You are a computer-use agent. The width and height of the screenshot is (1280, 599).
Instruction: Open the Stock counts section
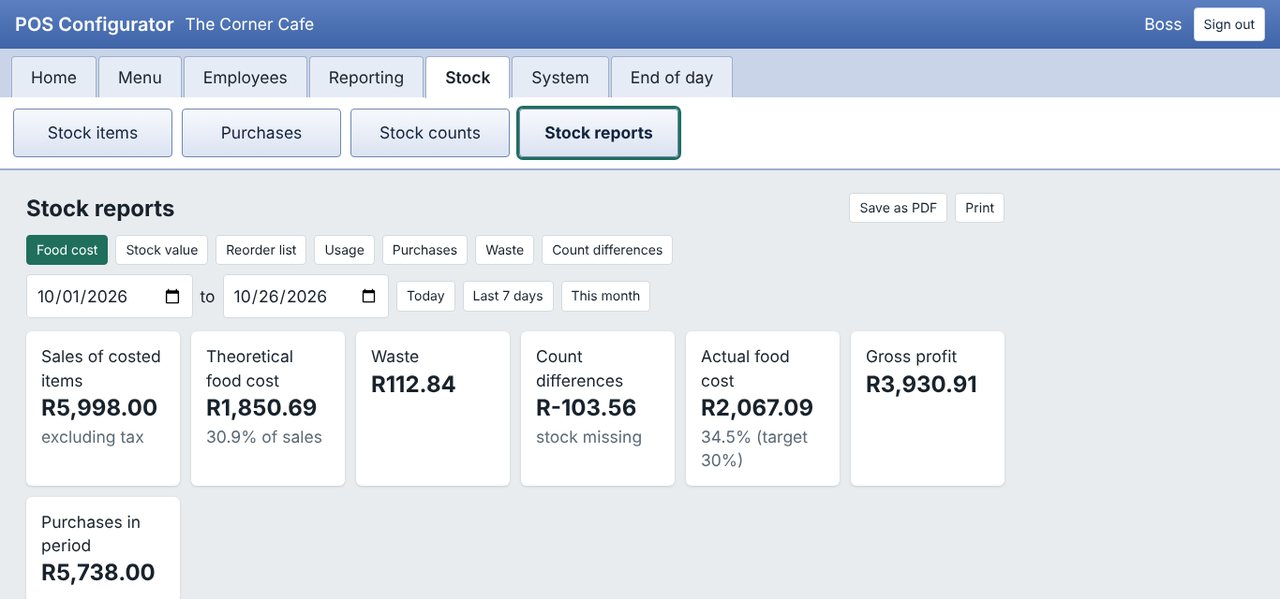tap(430, 133)
